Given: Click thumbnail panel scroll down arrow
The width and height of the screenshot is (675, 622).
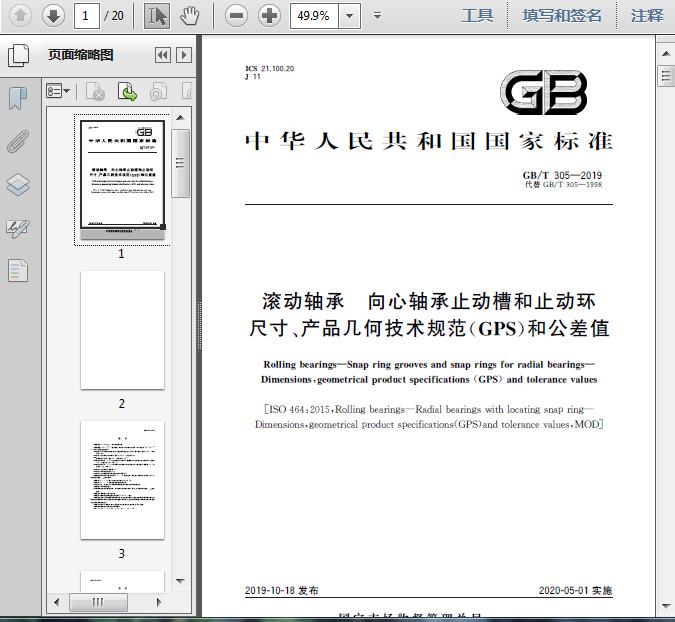Looking at the screenshot, I should tap(180, 581).
